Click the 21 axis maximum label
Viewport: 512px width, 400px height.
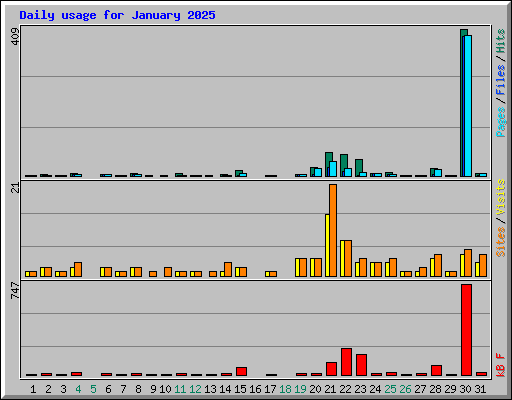15,188
